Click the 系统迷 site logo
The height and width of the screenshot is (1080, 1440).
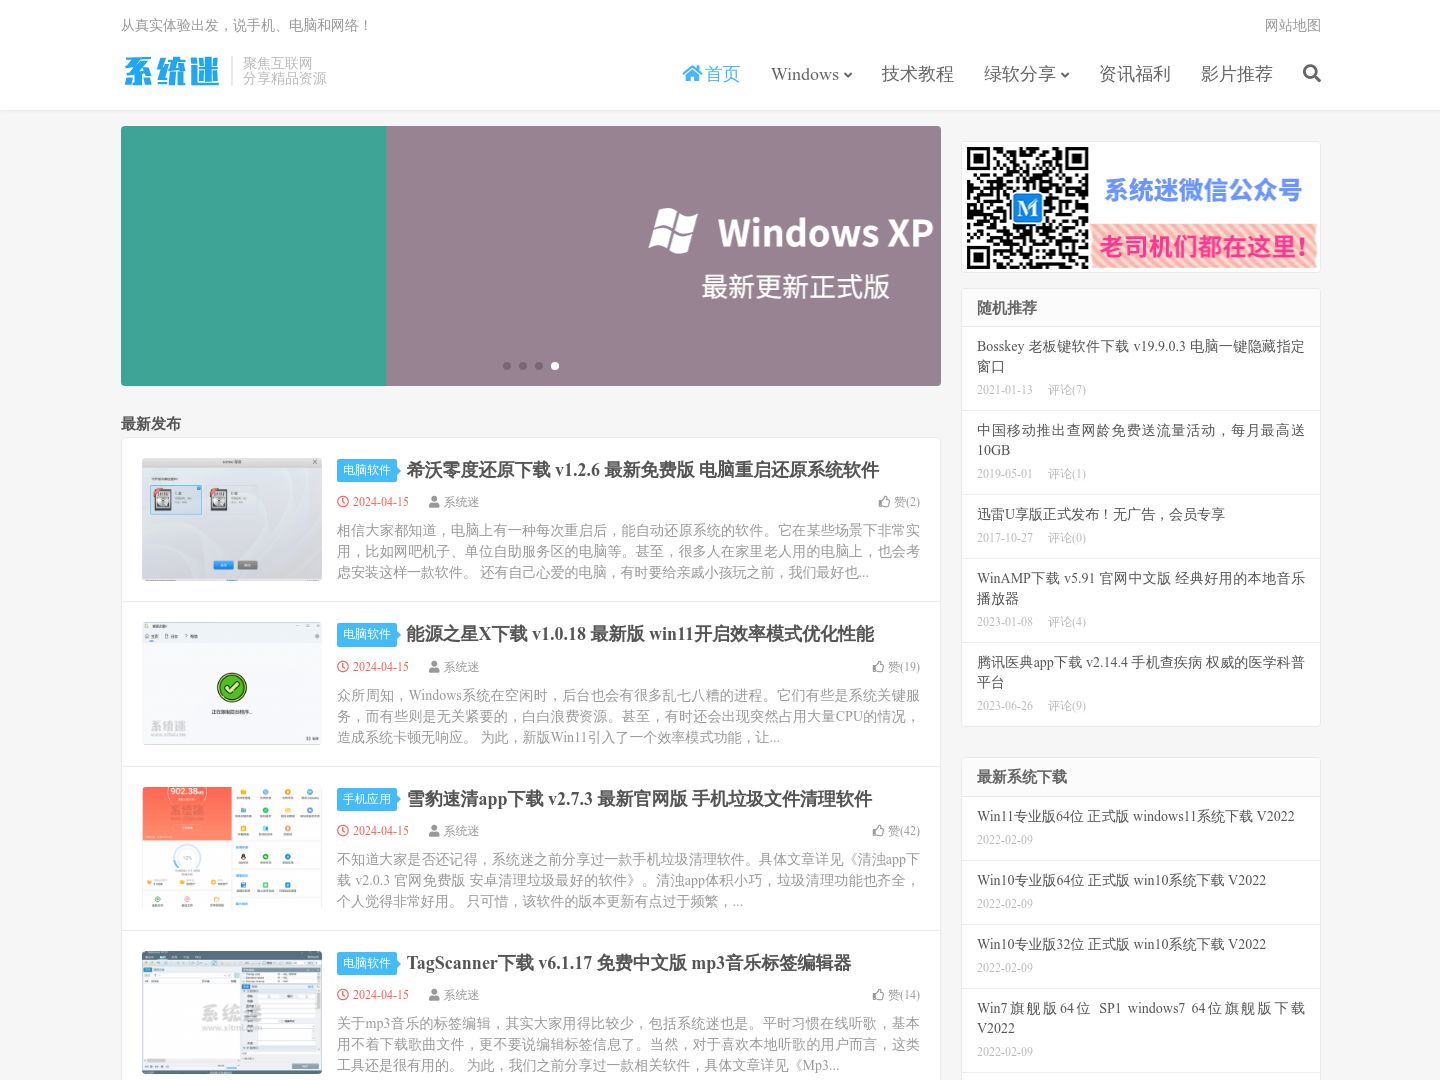(171, 71)
